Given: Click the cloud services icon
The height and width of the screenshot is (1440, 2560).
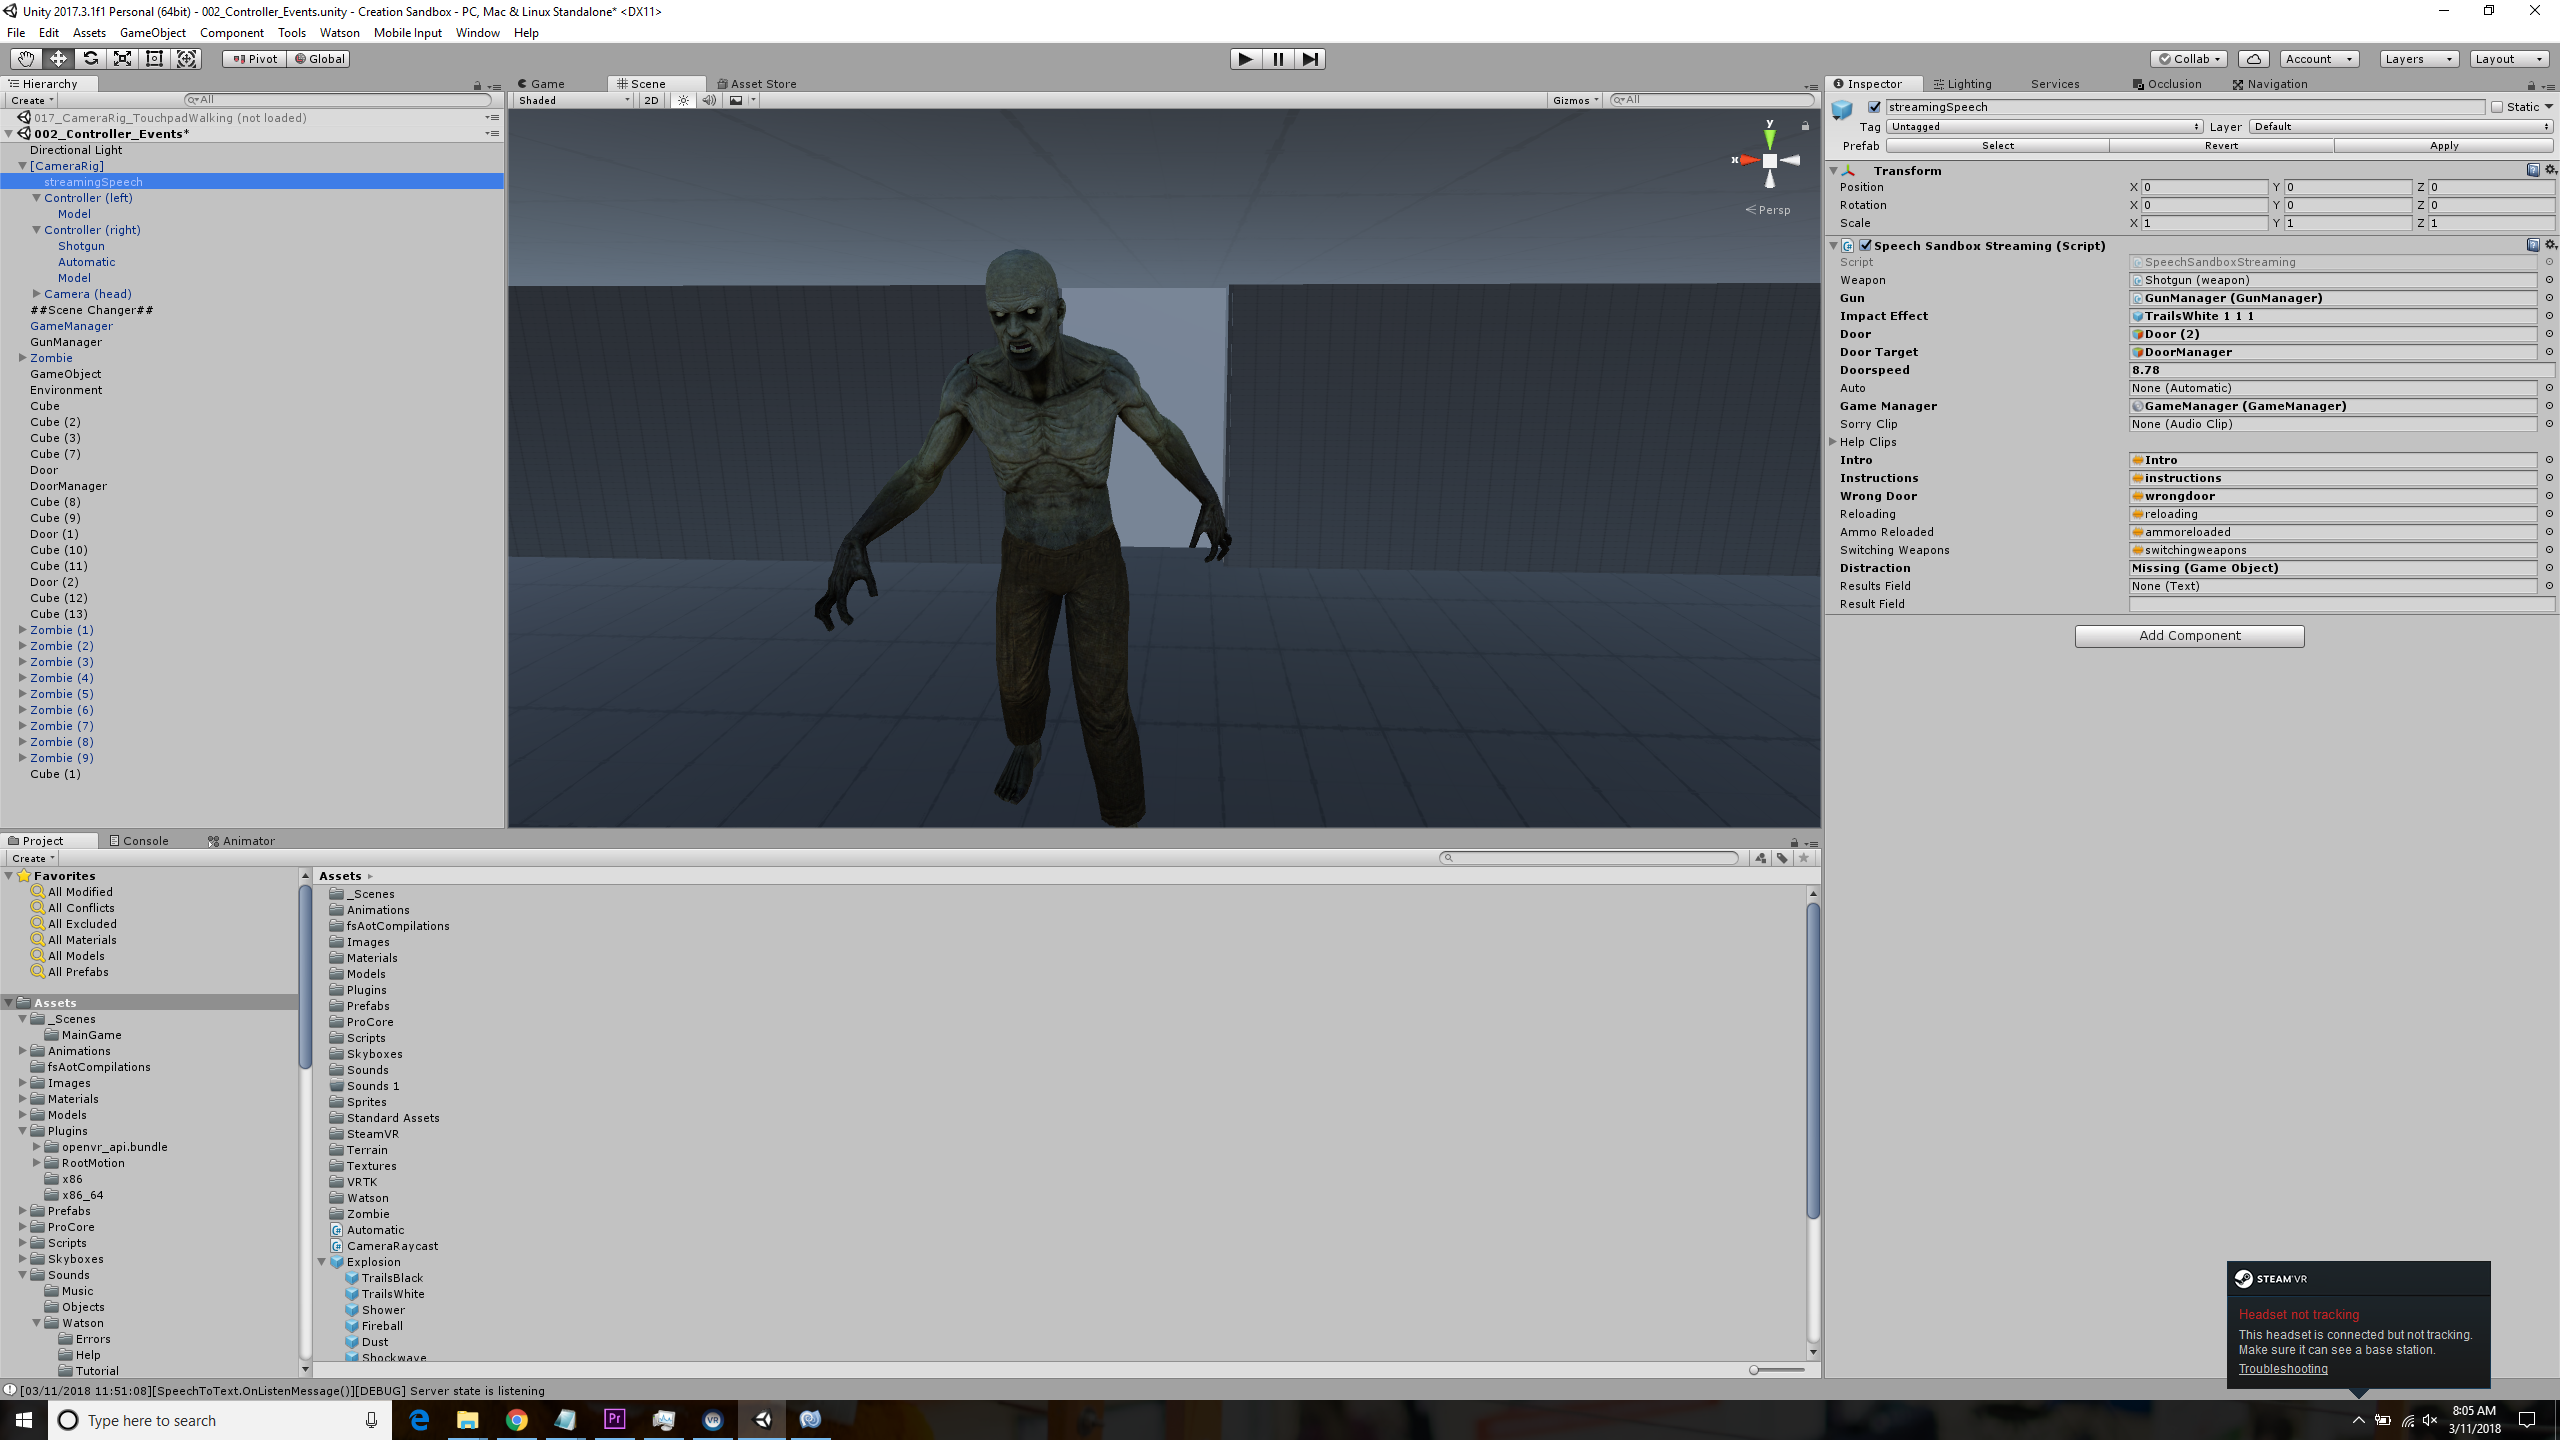Looking at the screenshot, I should 2253,59.
